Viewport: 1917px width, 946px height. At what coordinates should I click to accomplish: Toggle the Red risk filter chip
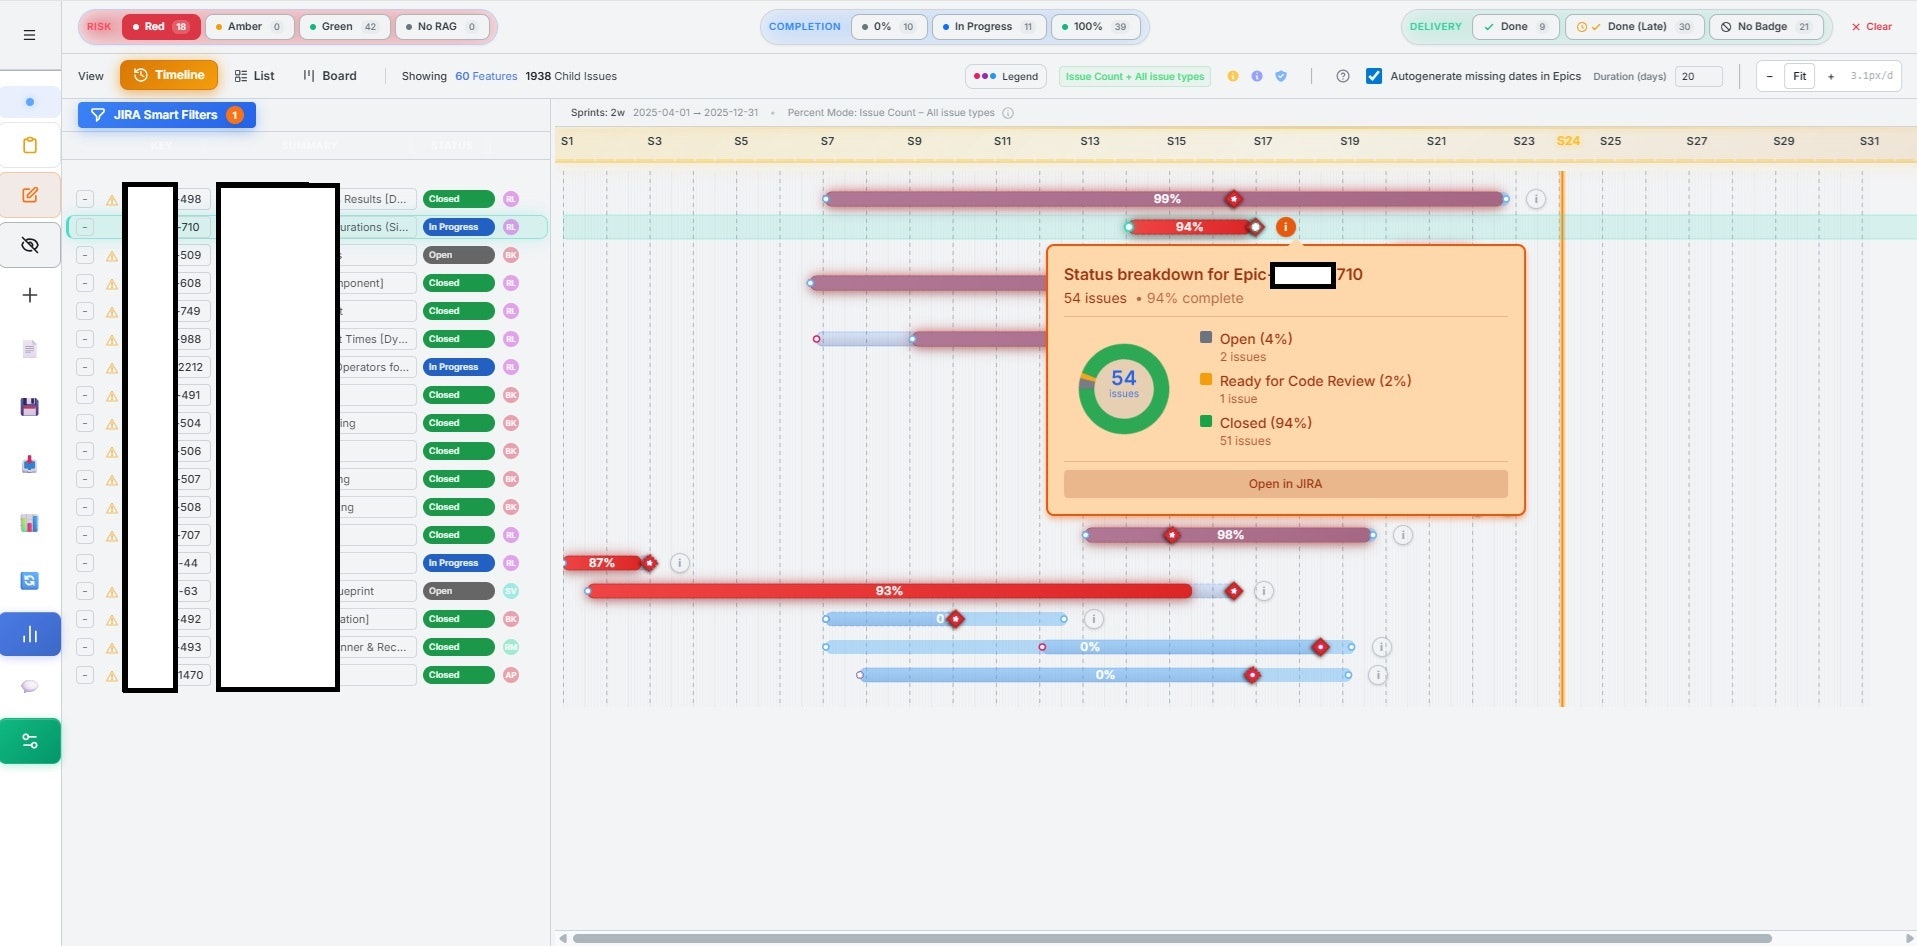[158, 26]
